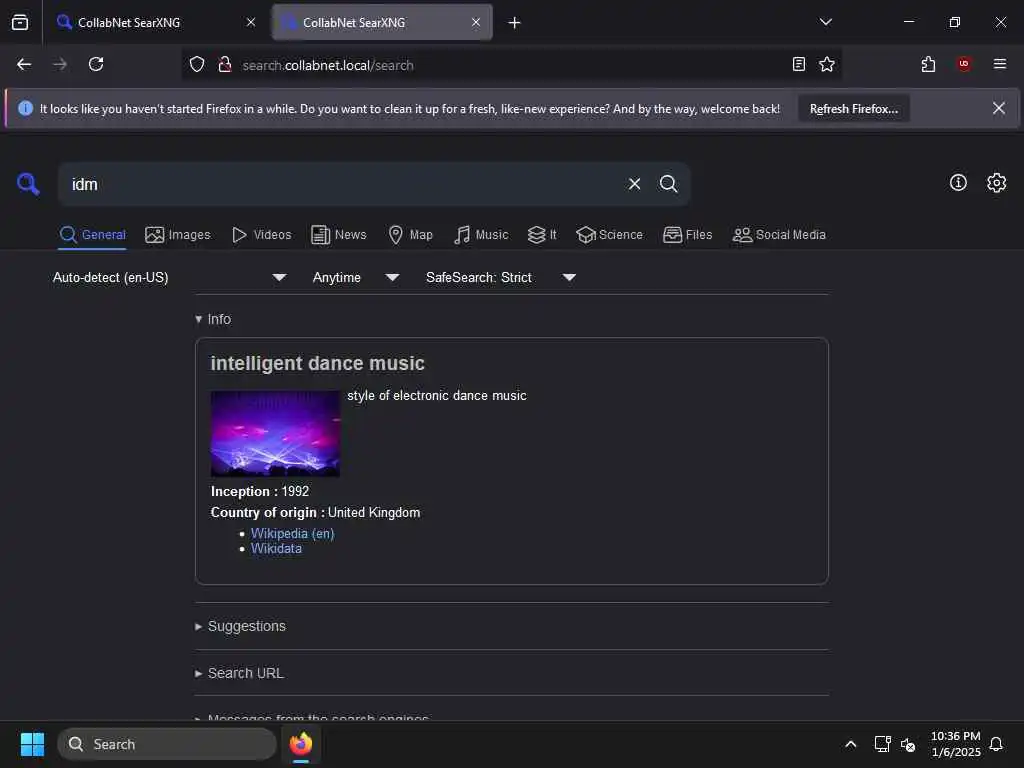
Task: Select the Files search category
Action: 688,234
